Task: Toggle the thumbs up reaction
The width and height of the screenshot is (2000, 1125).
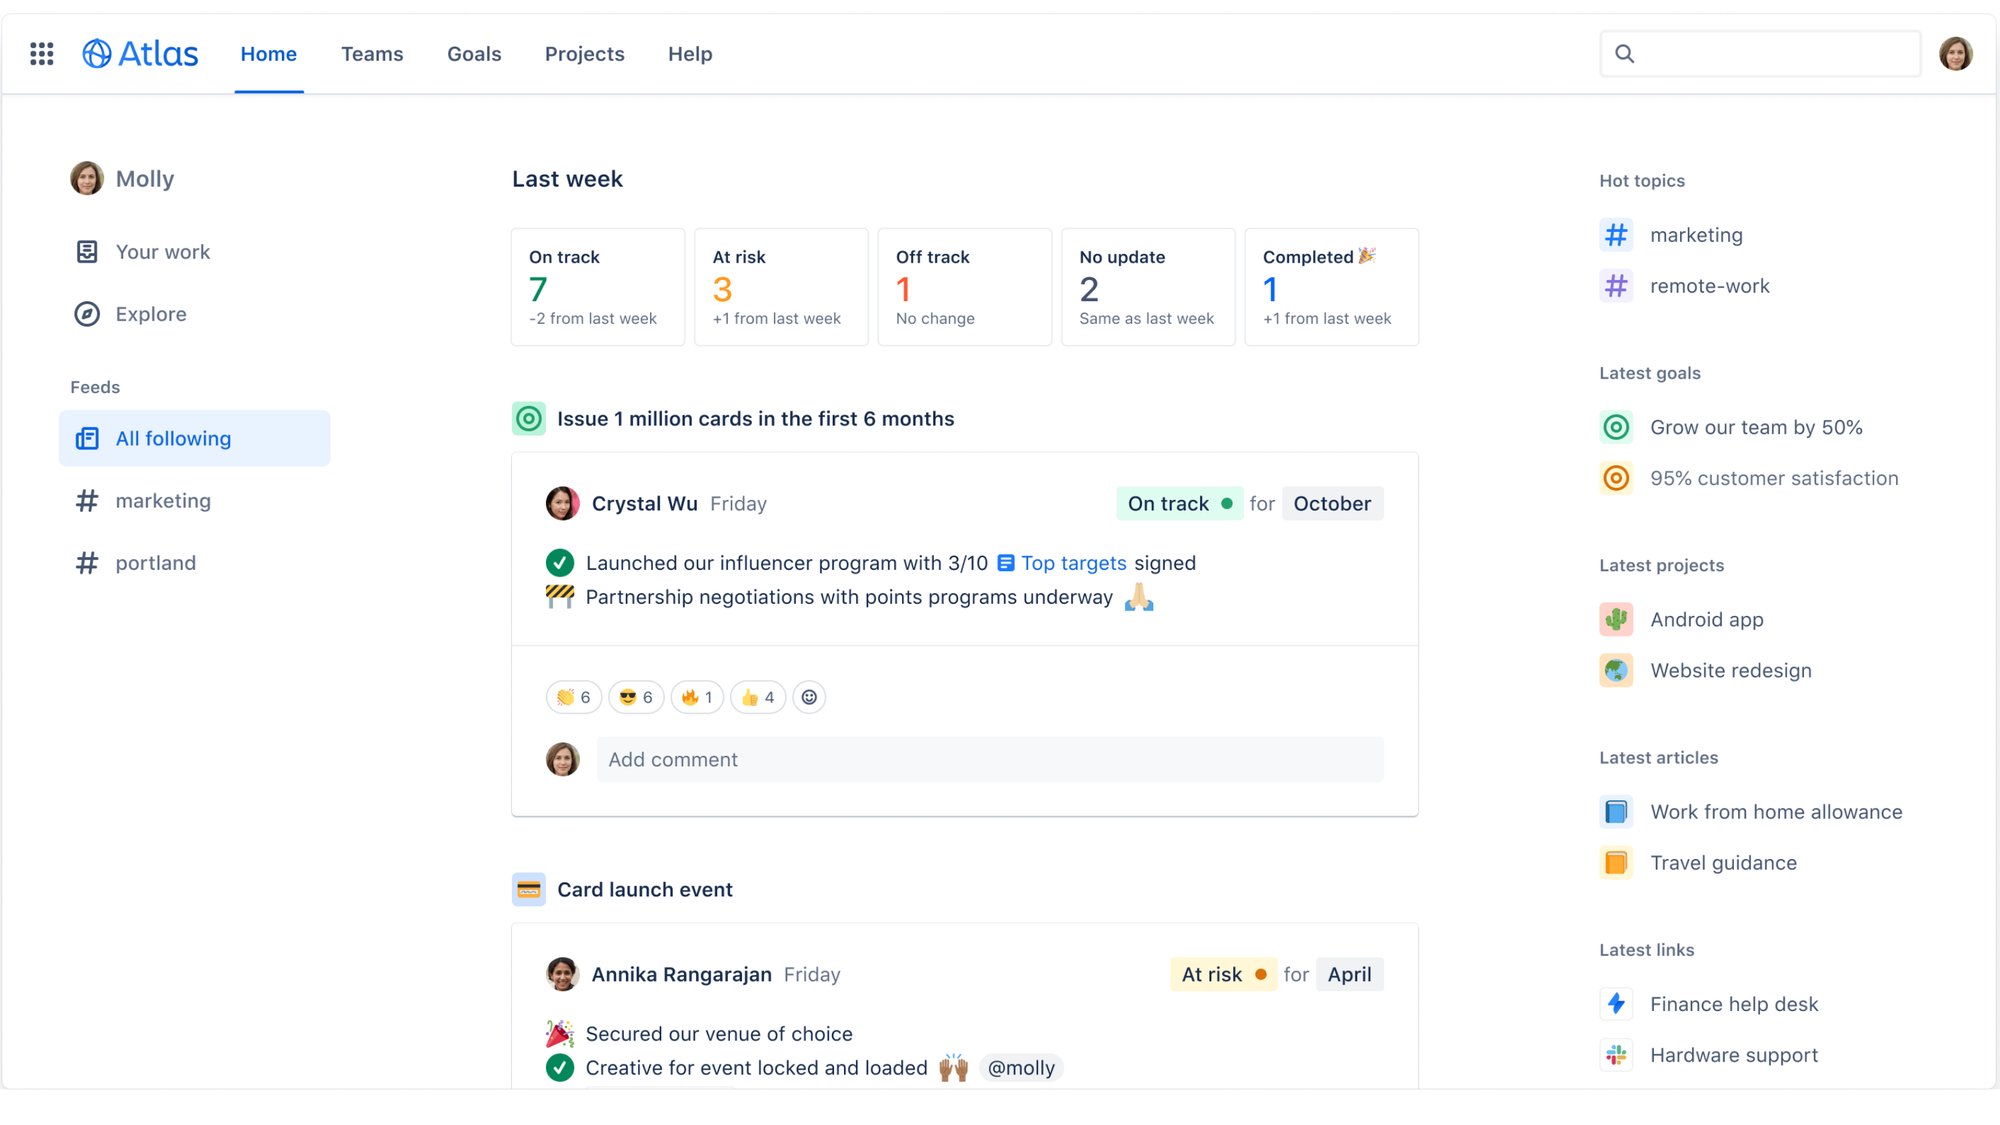Action: coord(758,697)
